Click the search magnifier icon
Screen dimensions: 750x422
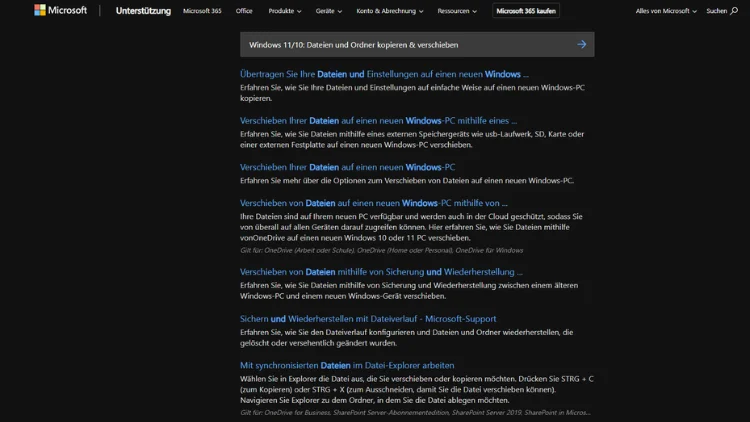tap(734, 11)
